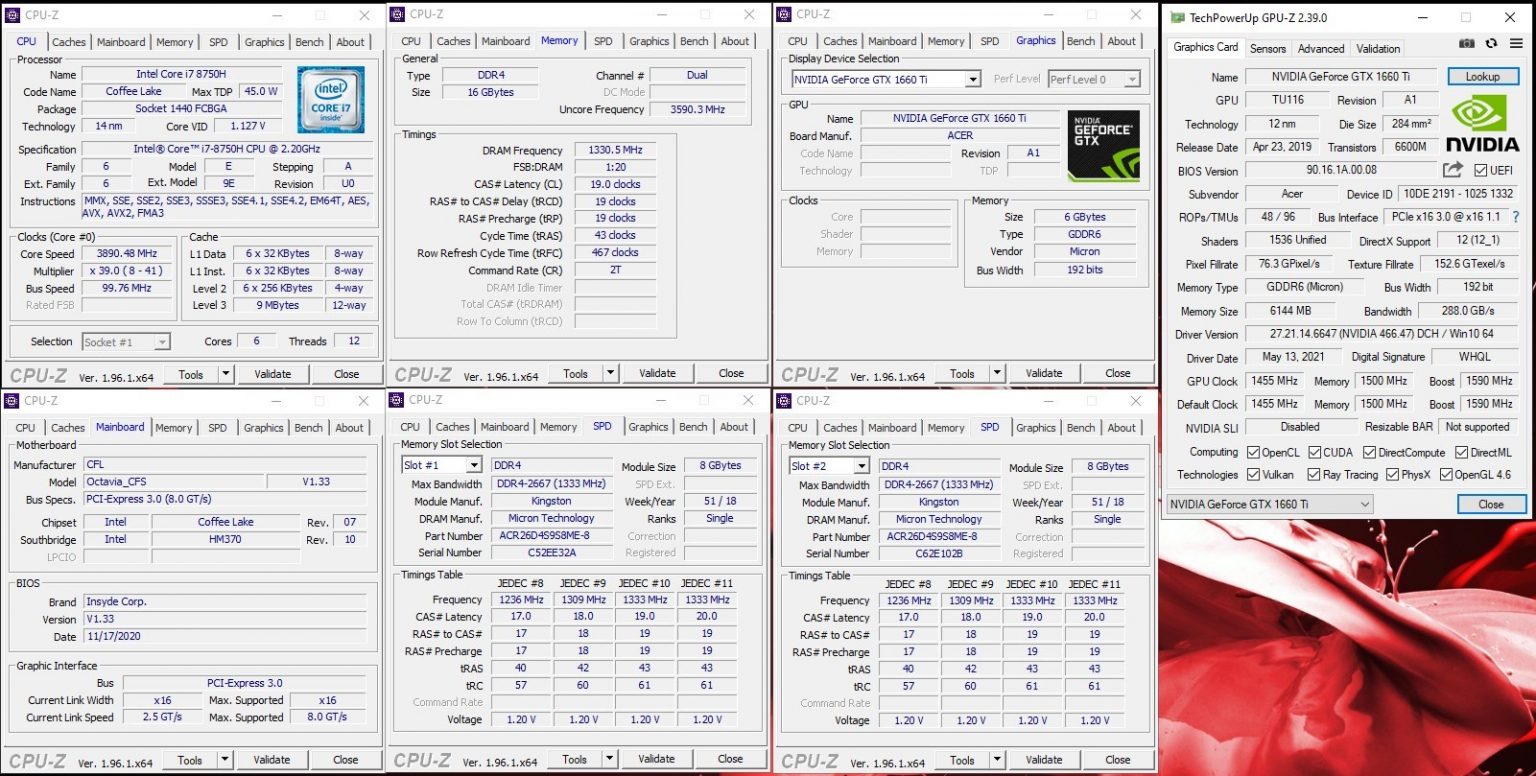
Task: Disable the Ray Tracing technology checkbox
Action: click(1316, 475)
